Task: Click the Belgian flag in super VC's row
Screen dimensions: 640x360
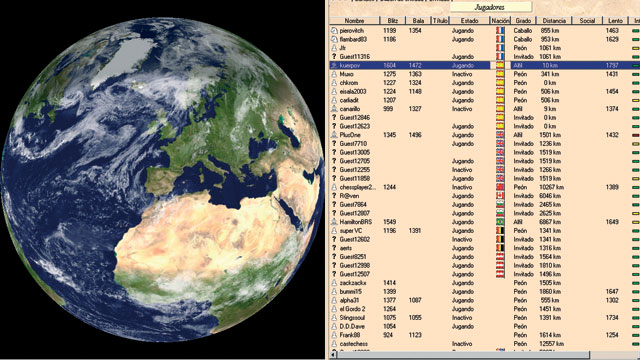Action: click(x=500, y=231)
